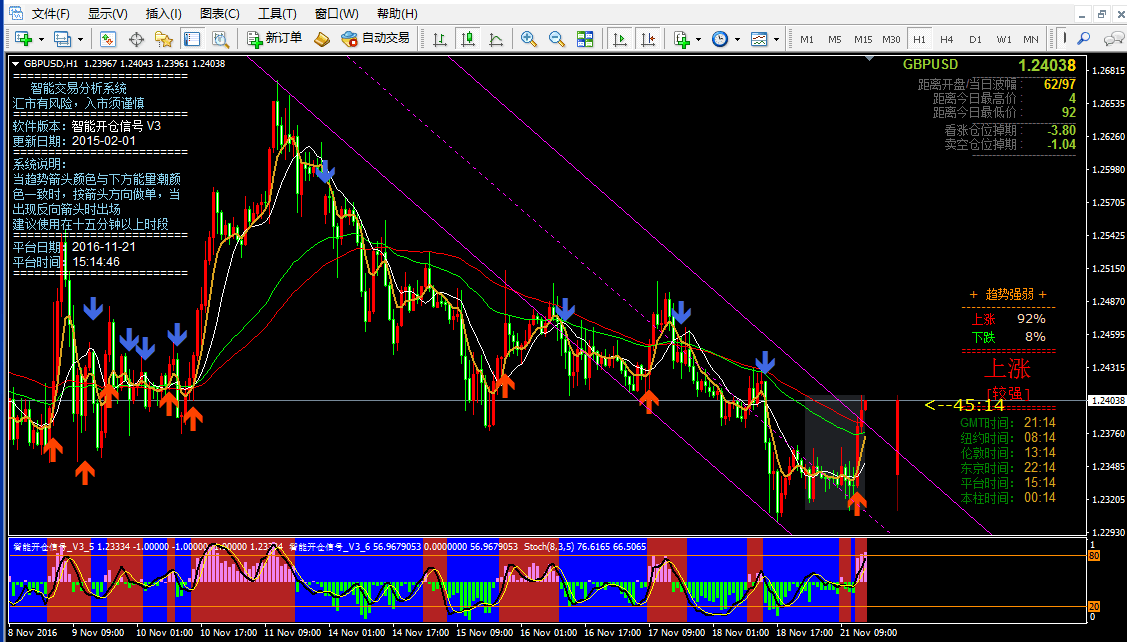This screenshot has height=642, width=1127.
Task: Click the New Order (新订单) button
Action: tap(275, 39)
